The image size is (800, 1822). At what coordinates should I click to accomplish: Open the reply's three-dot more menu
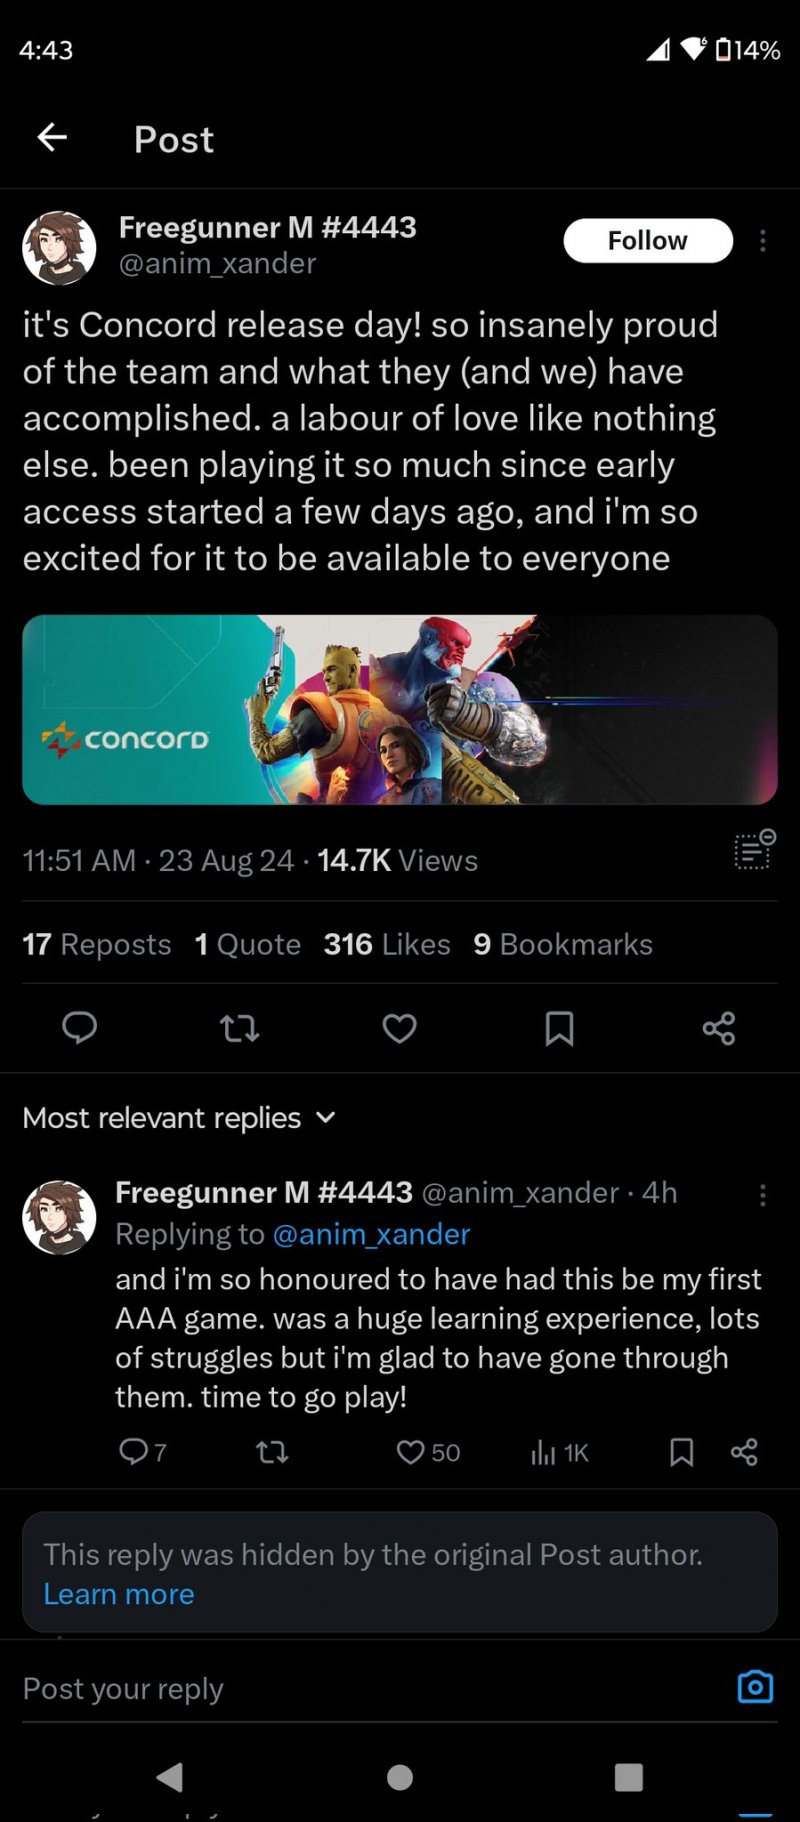tap(763, 1194)
